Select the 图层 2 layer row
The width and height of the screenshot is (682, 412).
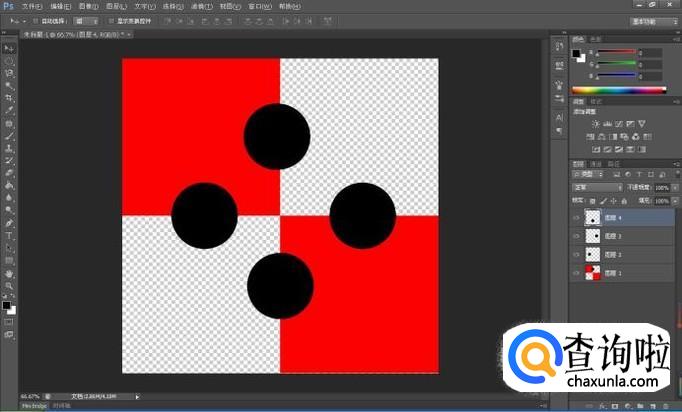tap(620, 254)
